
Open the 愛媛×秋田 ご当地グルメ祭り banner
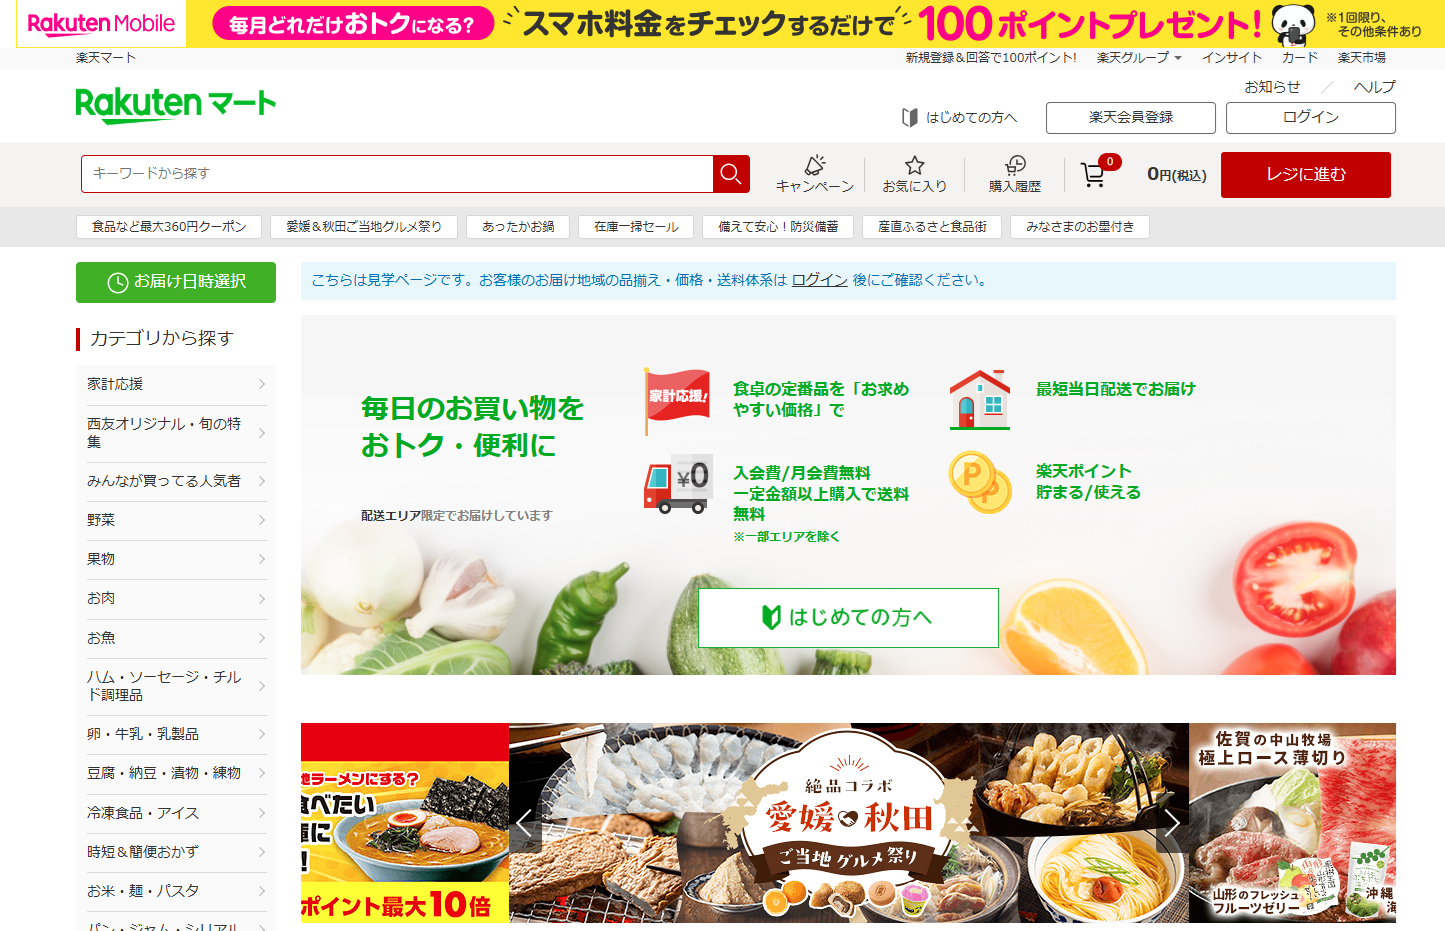pyautogui.click(x=848, y=822)
